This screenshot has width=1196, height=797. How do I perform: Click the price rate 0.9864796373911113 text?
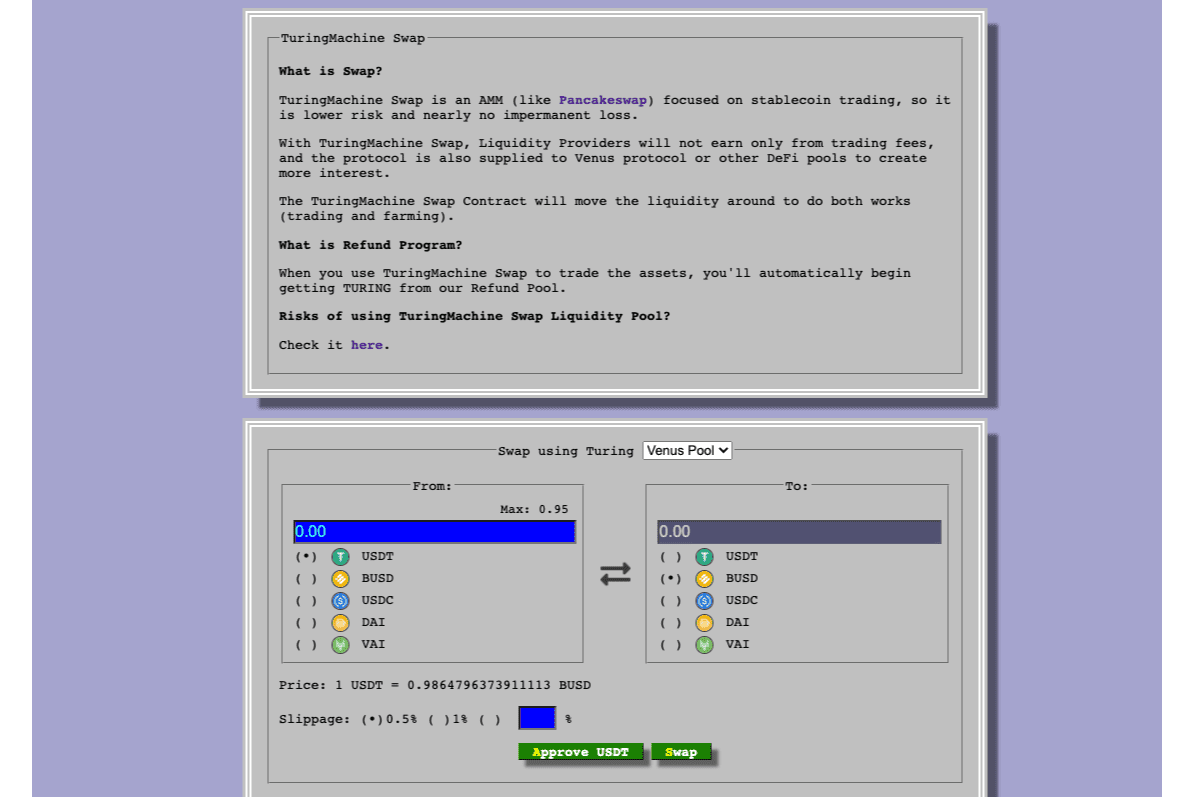[x=478, y=686]
